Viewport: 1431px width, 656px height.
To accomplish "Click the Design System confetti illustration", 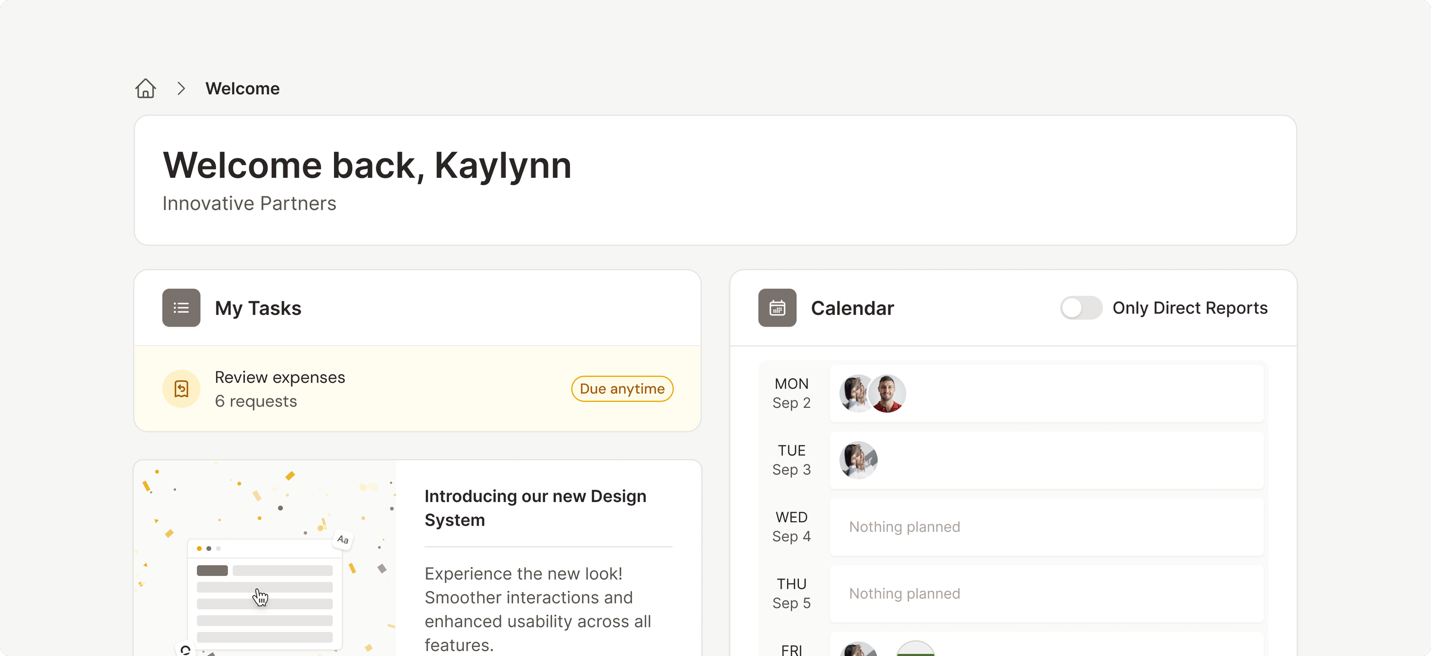I will tap(265, 560).
